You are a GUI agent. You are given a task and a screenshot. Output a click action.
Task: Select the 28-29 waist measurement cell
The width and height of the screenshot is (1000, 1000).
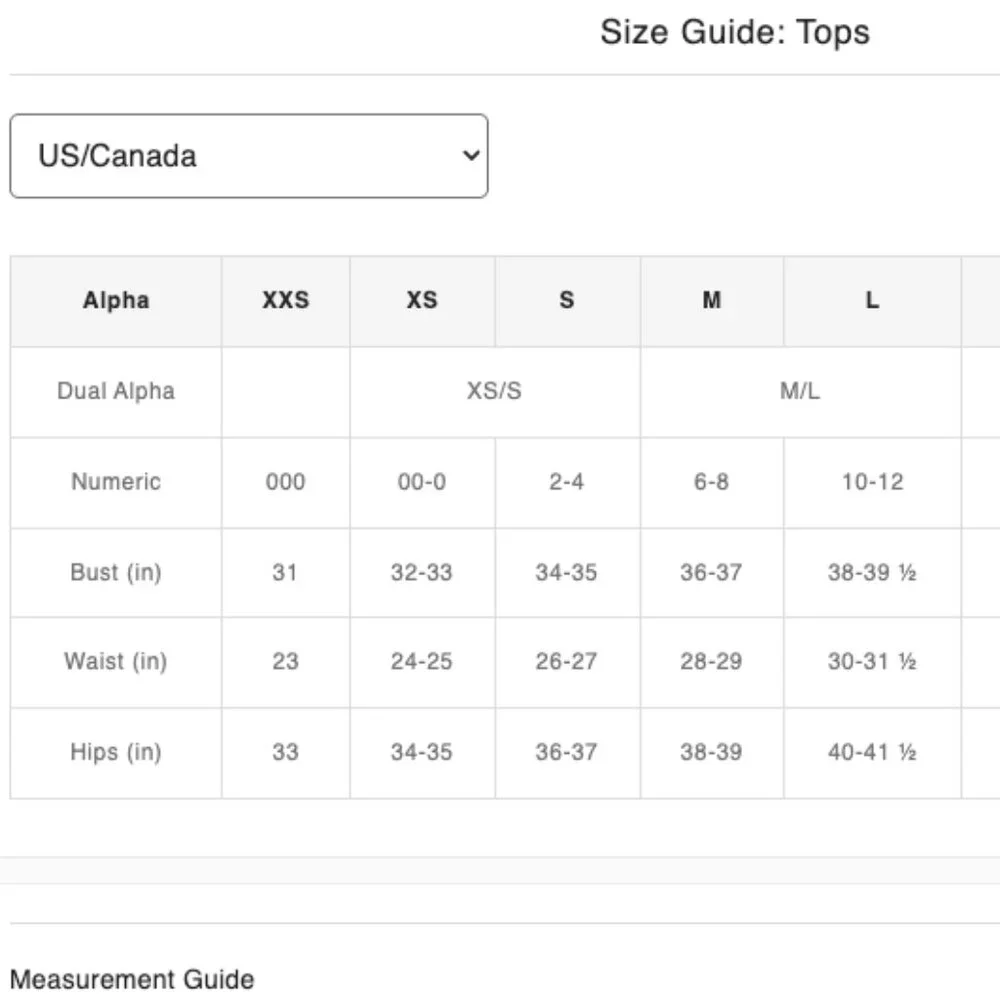711,661
